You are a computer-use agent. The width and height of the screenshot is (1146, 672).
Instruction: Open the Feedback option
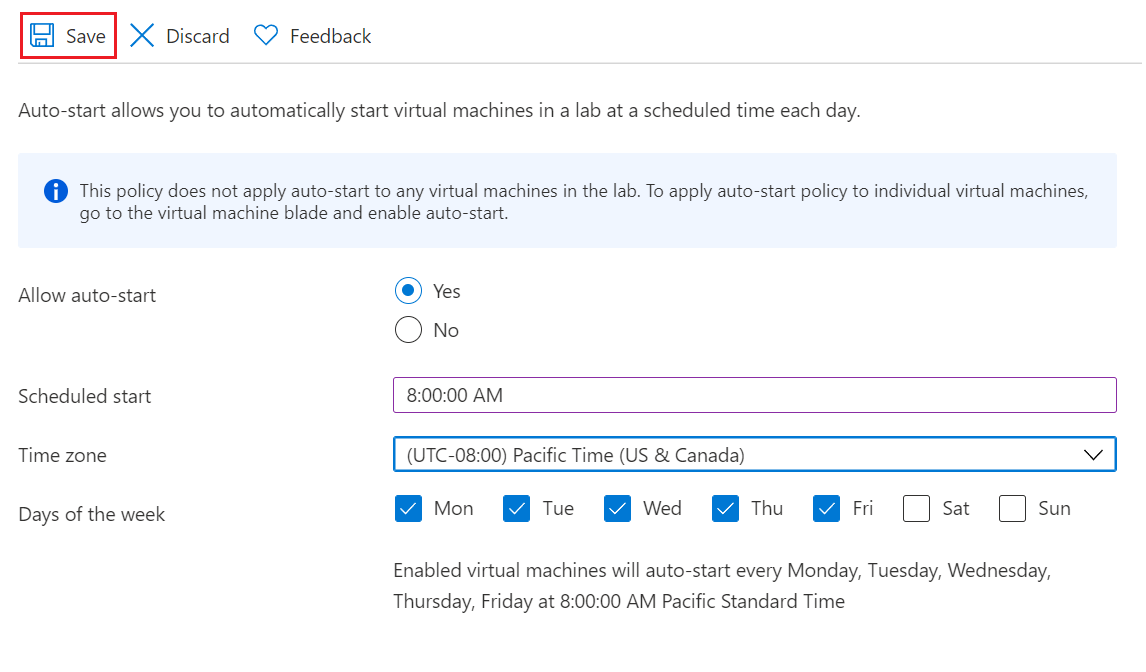click(312, 35)
